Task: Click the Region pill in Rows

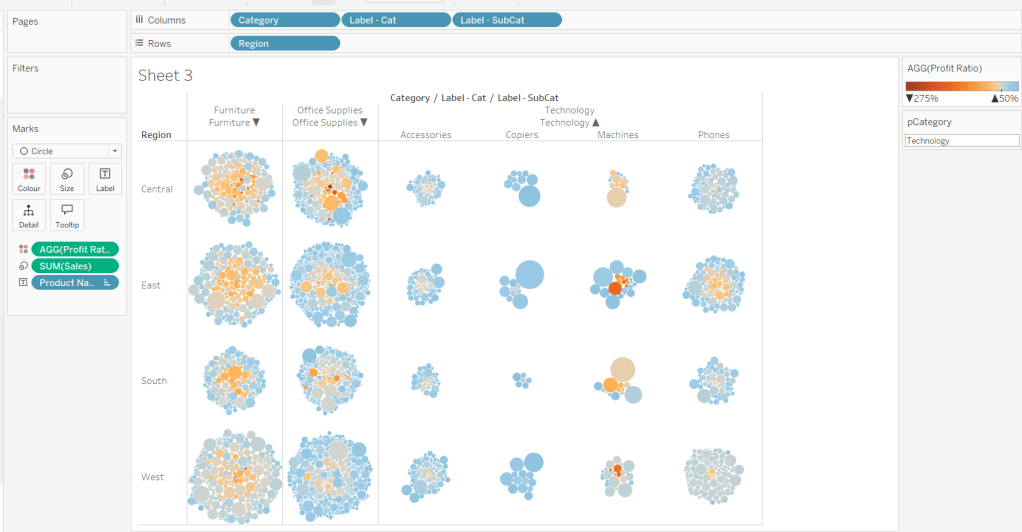Action: [x=284, y=44]
